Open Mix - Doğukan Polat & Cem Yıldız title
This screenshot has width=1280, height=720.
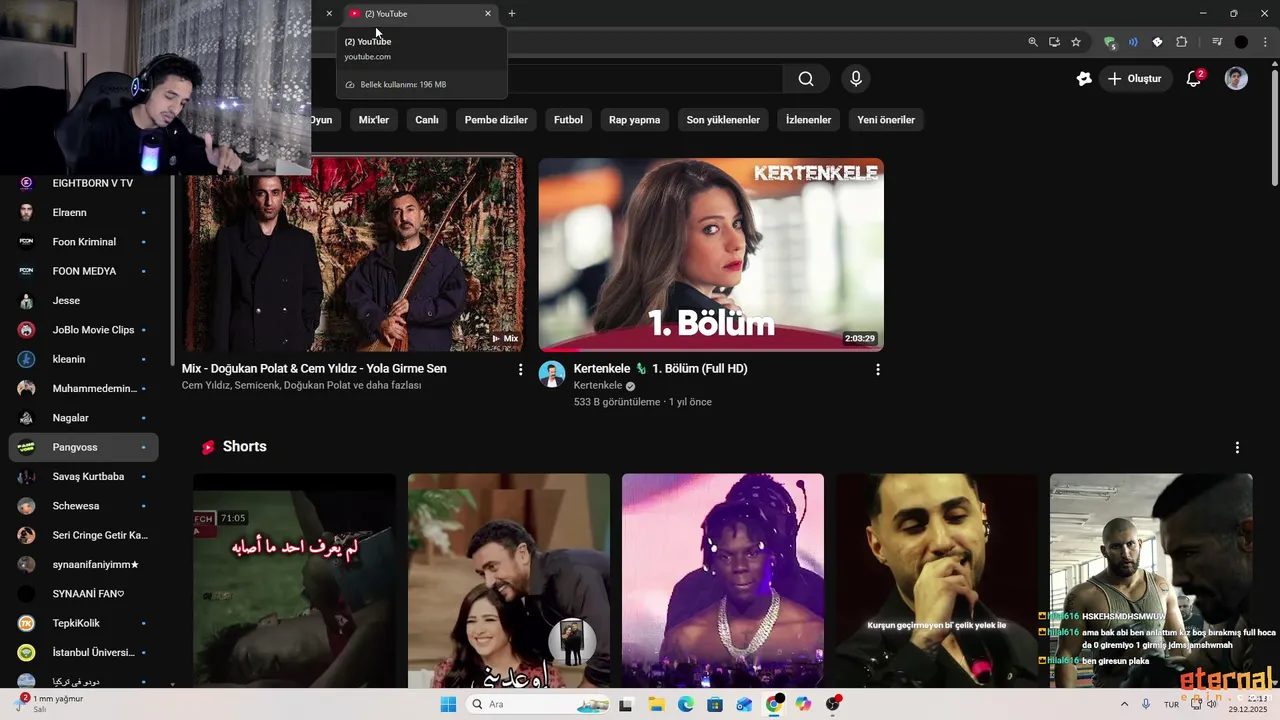click(x=314, y=369)
